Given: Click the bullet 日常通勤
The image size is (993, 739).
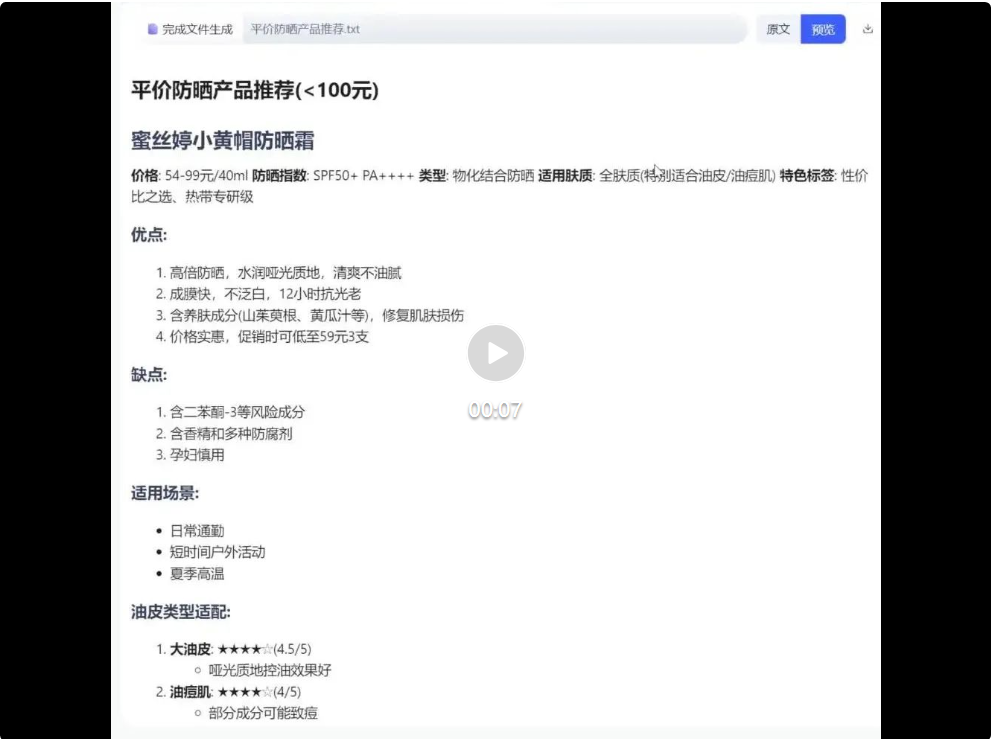Looking at the screenshot, I should pos(197,531).
